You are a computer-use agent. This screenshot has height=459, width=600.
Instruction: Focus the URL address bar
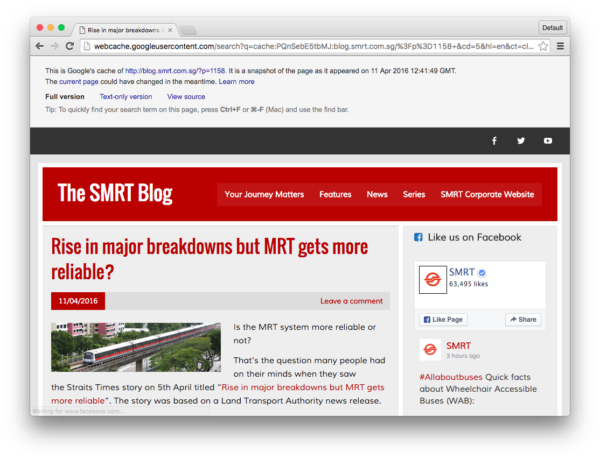(313, 46)
